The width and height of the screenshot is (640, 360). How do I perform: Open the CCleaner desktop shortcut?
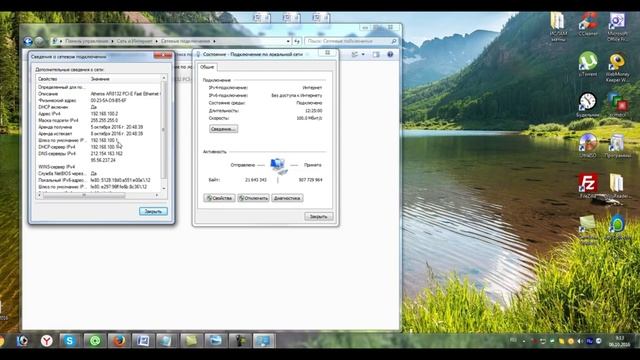tap(588, 24)
